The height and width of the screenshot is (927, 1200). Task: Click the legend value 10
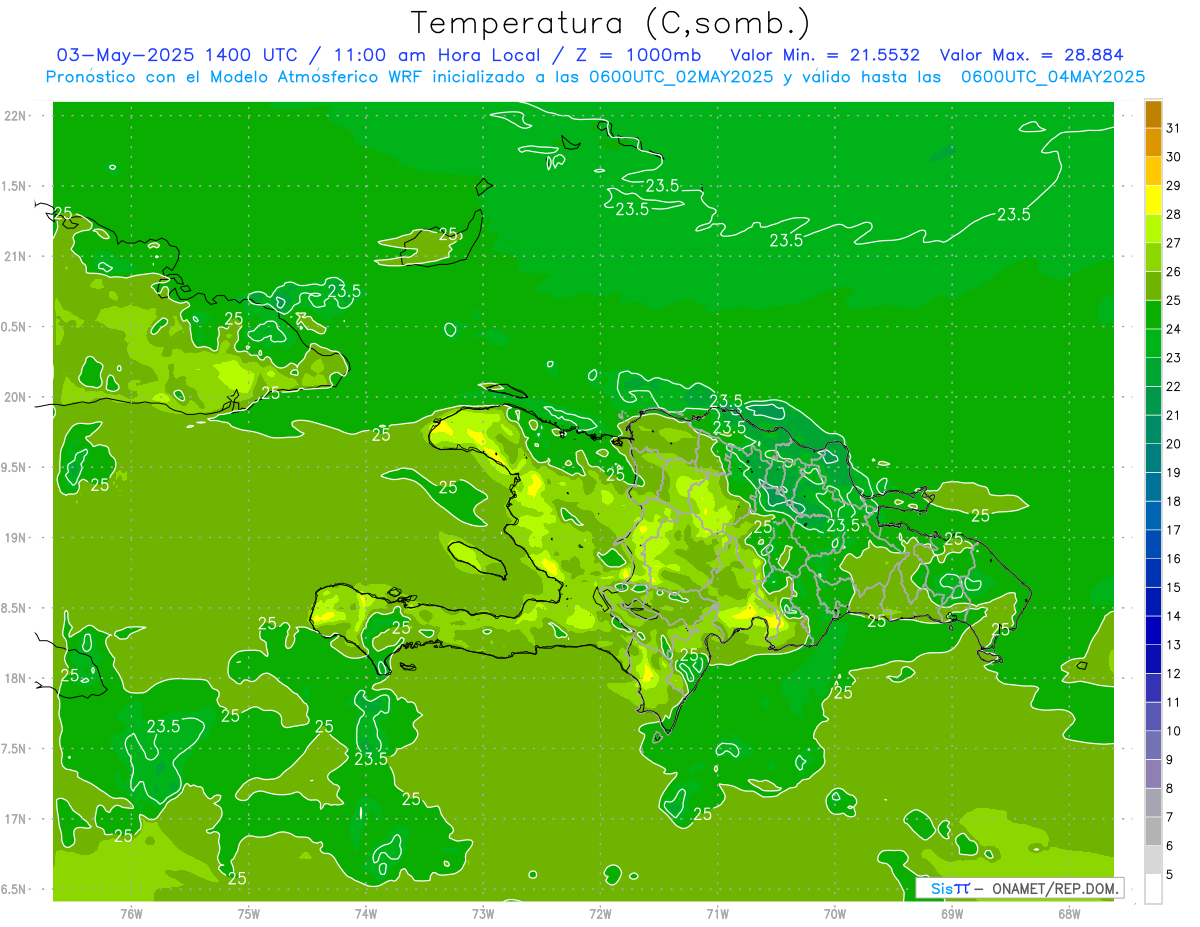pos(1174,731)
